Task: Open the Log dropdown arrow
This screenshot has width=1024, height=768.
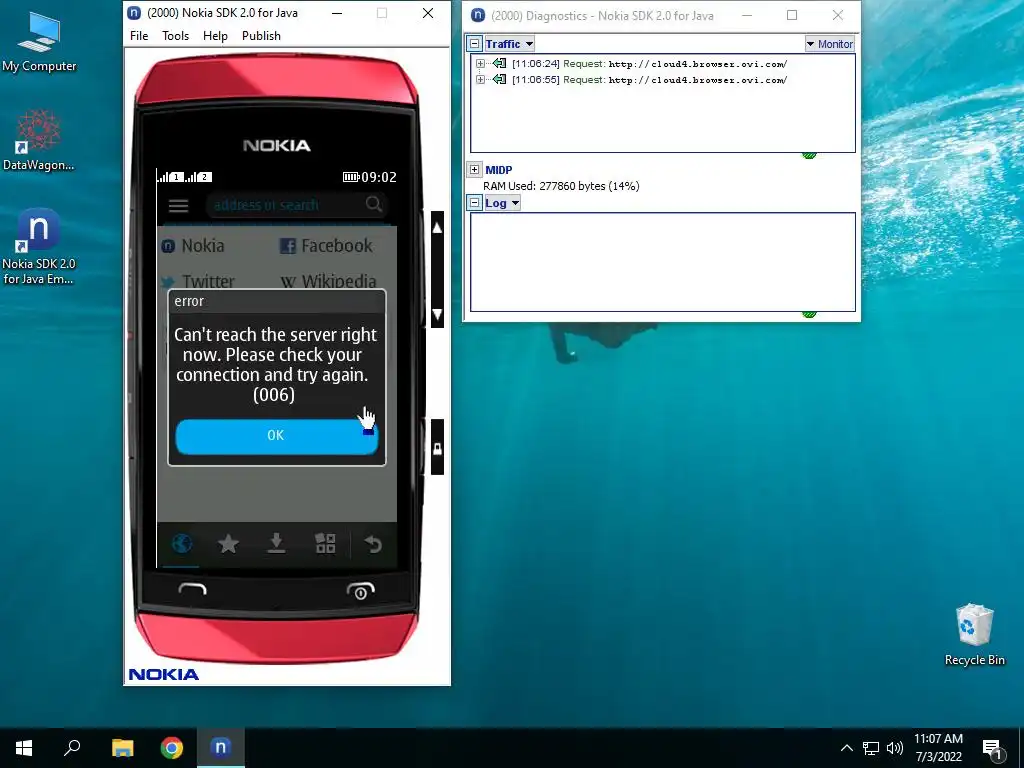Action: click(515, 203)
